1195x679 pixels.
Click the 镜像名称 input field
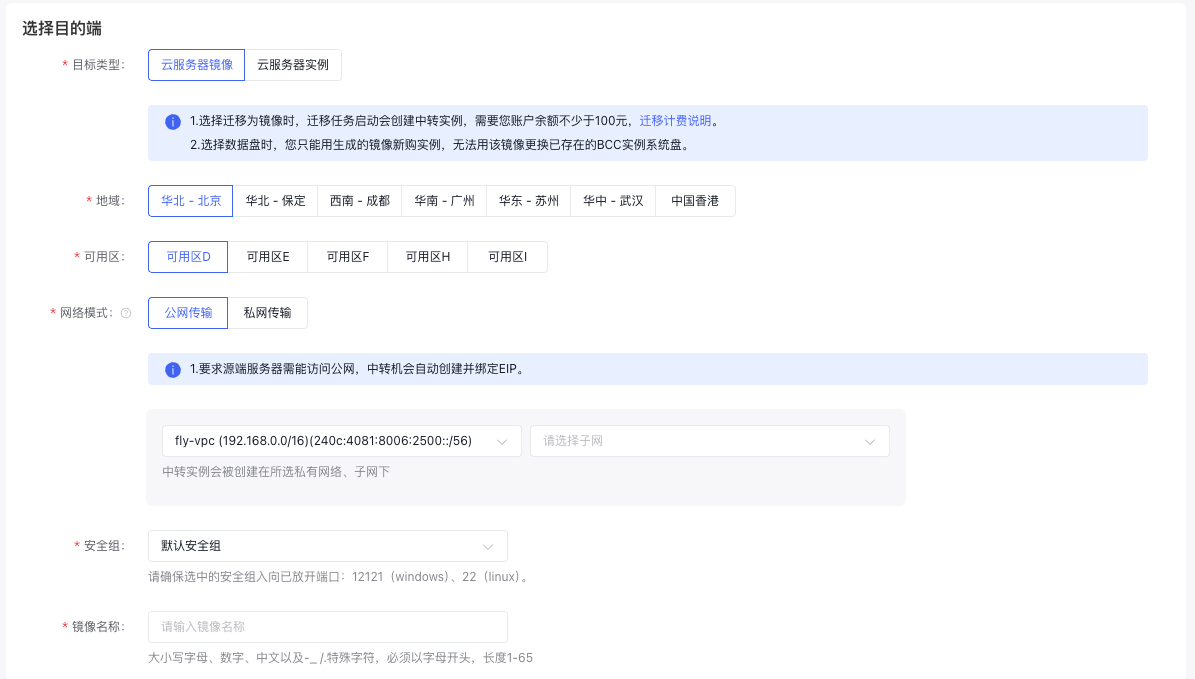pos(327,627)
